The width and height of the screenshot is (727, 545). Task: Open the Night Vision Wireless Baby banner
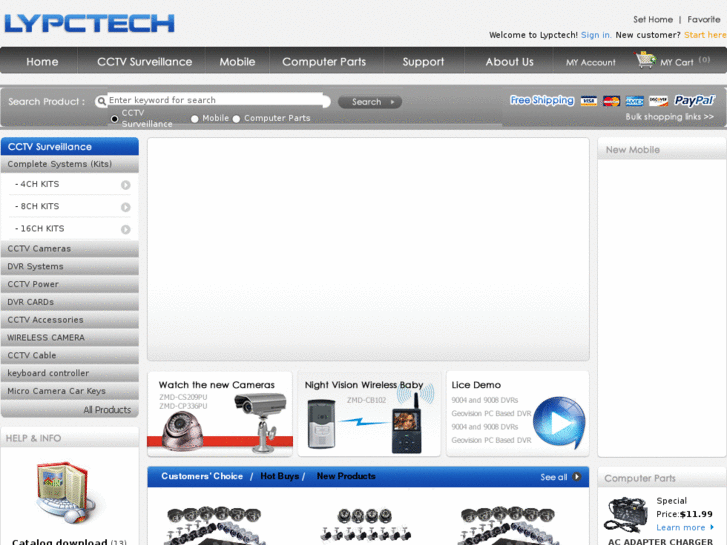[369, 414]
